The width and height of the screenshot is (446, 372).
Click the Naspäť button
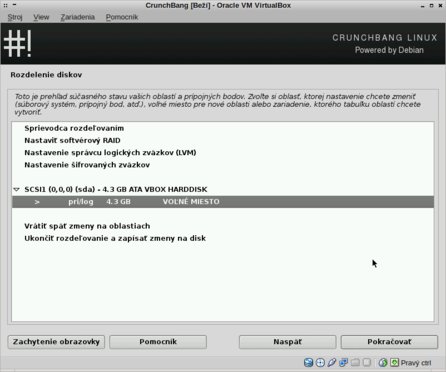[287, 342]
